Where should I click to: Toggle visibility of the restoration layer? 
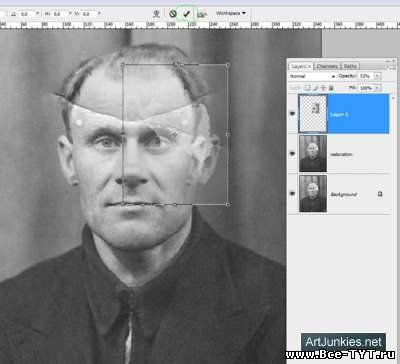293,154
